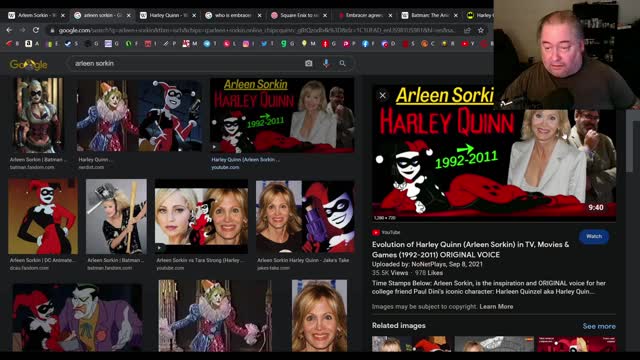Close the arleen sorkin Google tab
Screen dimensions: 640x360
[x=129, y=15]
